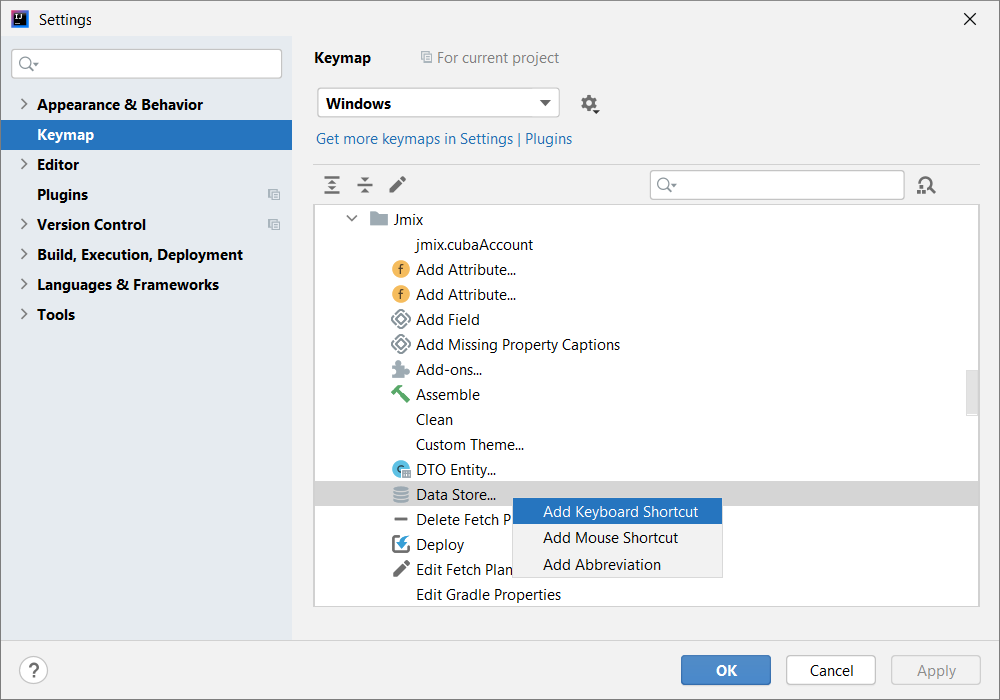The height and width of the screenshot is (700, 1000).
Task: Select the jmix.cubaAccount action
Action: [x=474, y=245]
